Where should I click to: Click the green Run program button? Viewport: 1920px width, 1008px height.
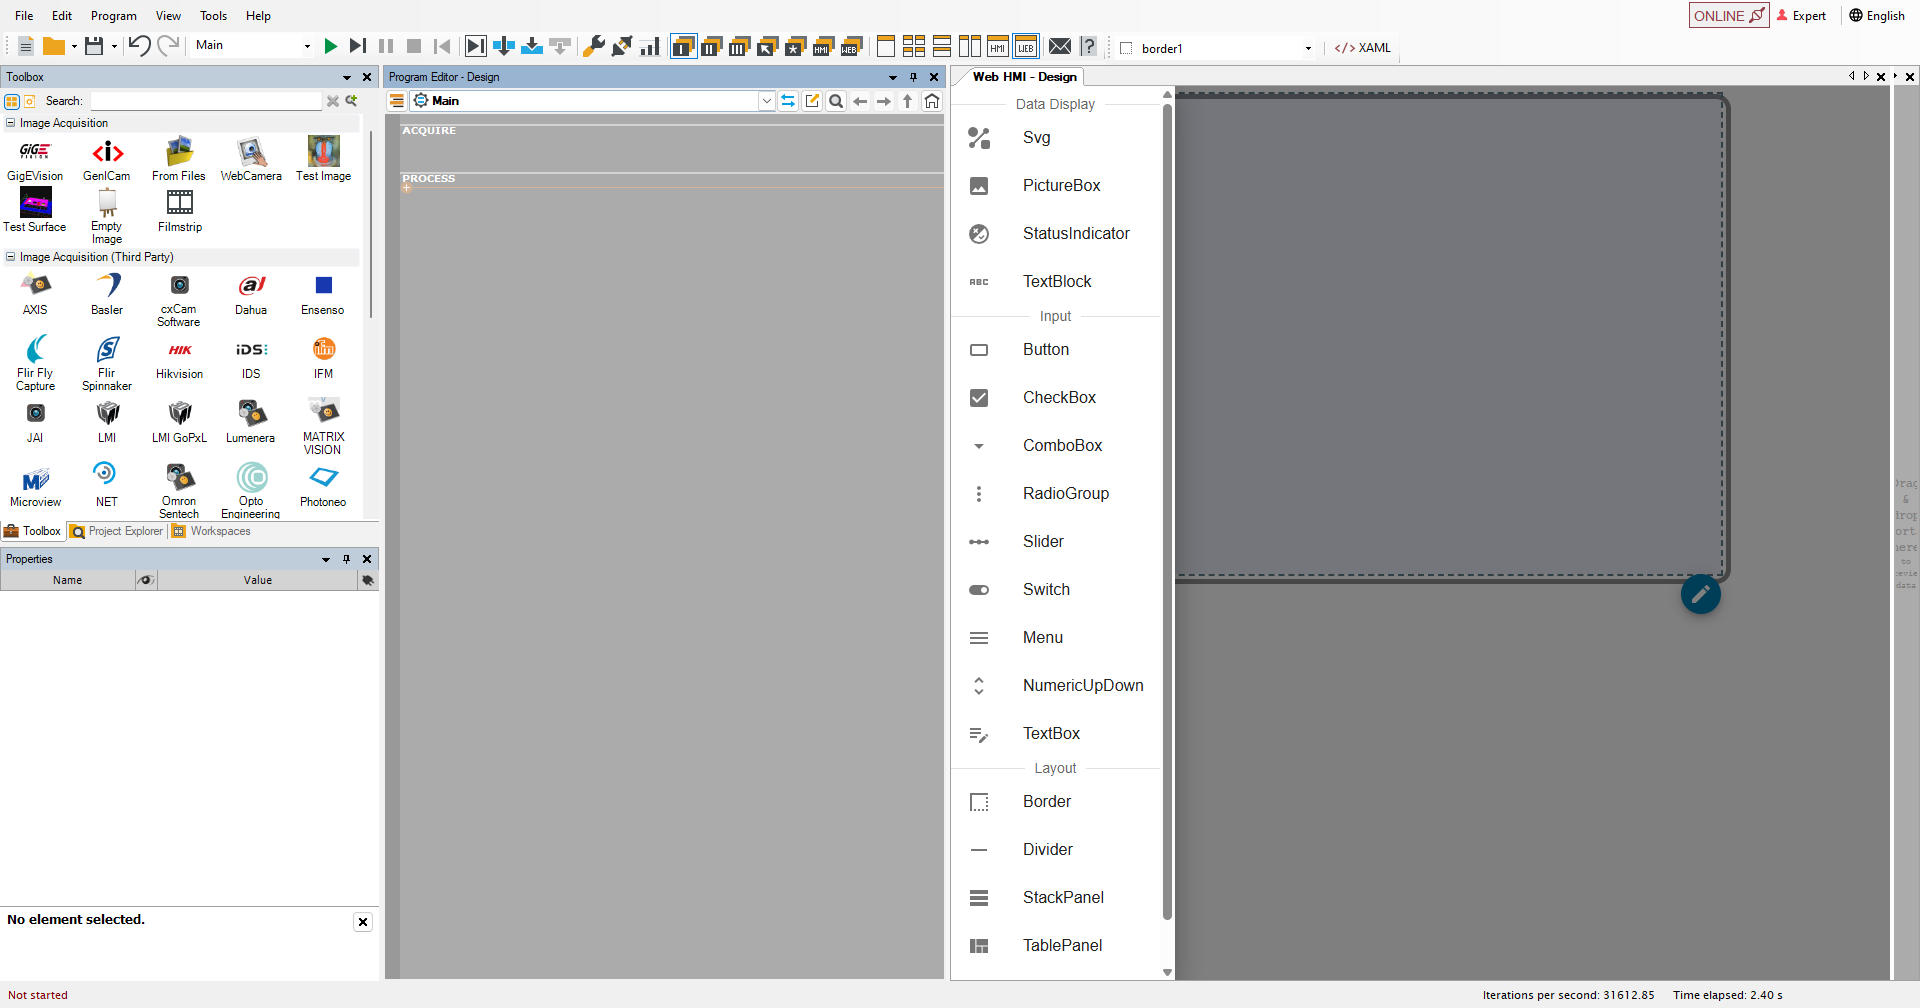331,46
